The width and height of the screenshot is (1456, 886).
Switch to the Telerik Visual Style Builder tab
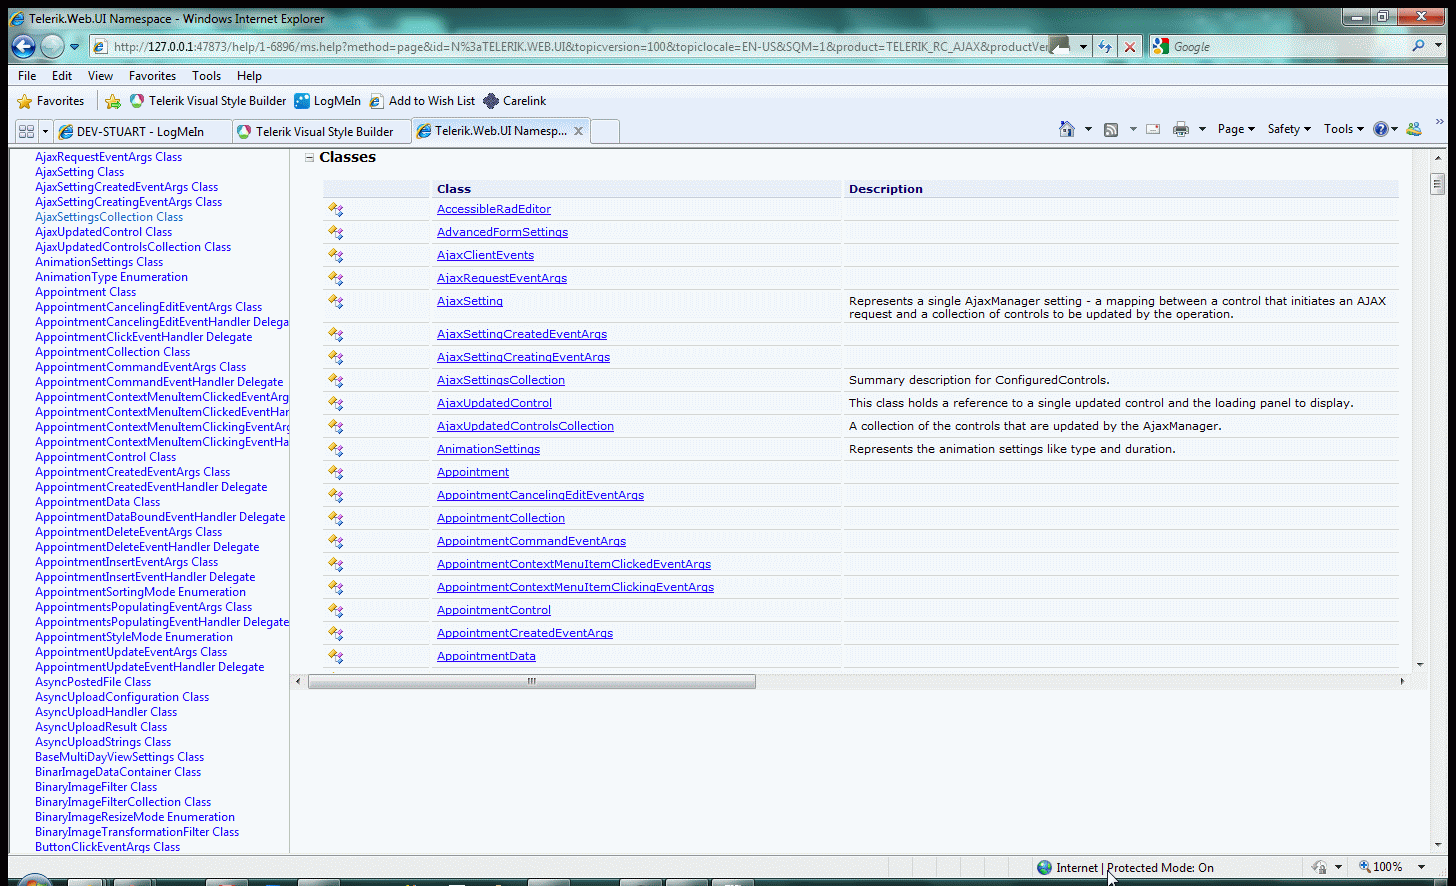point(321,131)
